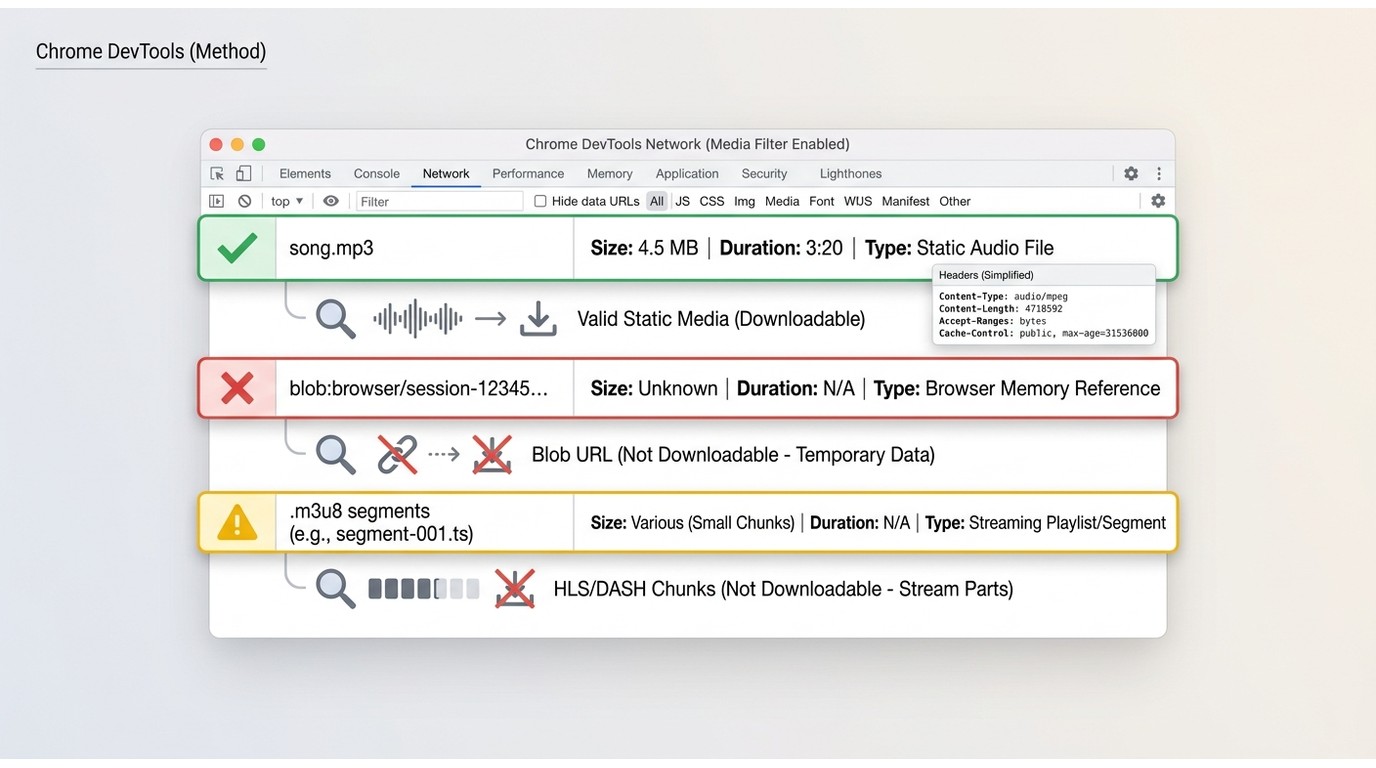The image size is (1376, 768).
Task: Click magnifier icon in Blob URL row
Action: click(336, 455)
